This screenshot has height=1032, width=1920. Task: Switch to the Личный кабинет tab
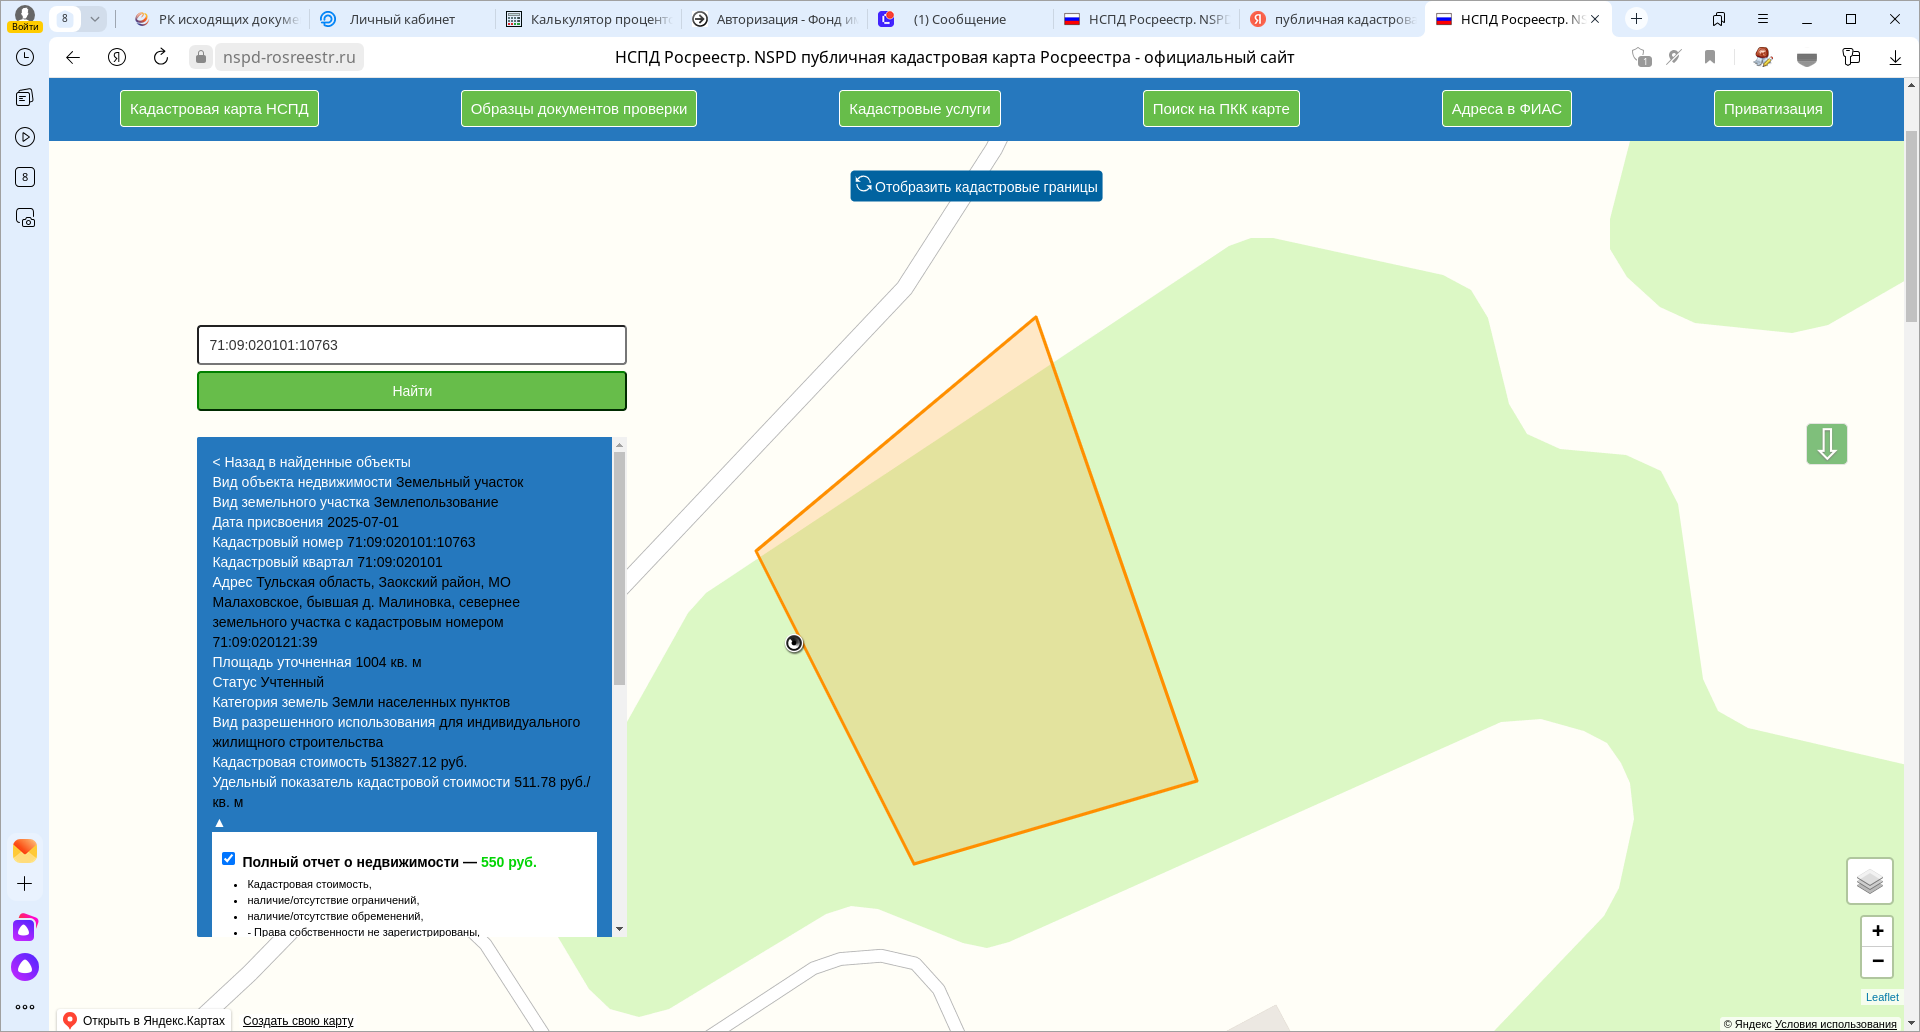(x=402, y=19)
